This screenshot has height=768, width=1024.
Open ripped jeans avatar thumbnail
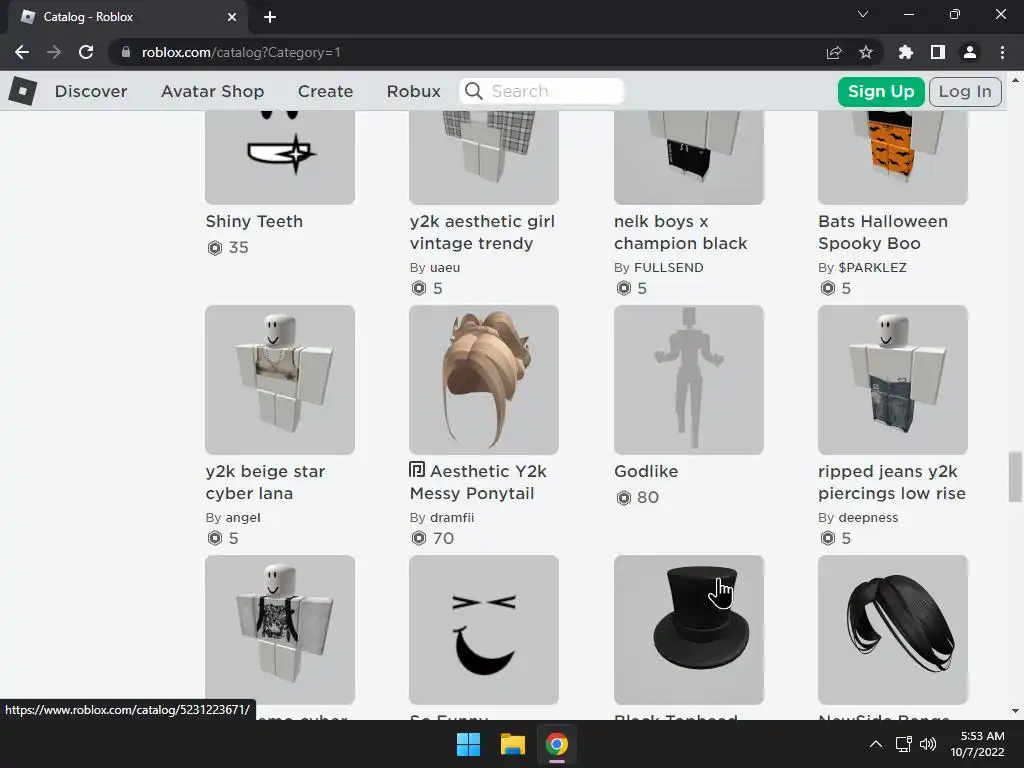pos(893,380)
